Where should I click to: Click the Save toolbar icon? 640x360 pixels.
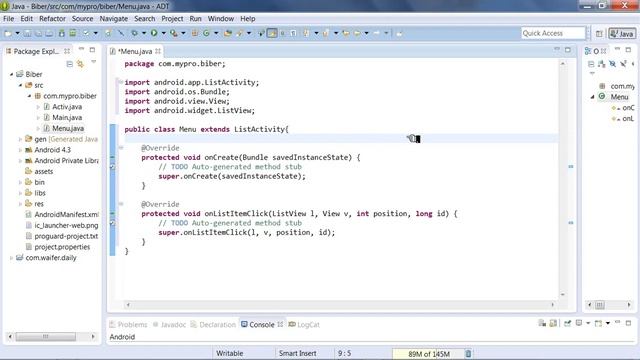[x=27, y=33]
